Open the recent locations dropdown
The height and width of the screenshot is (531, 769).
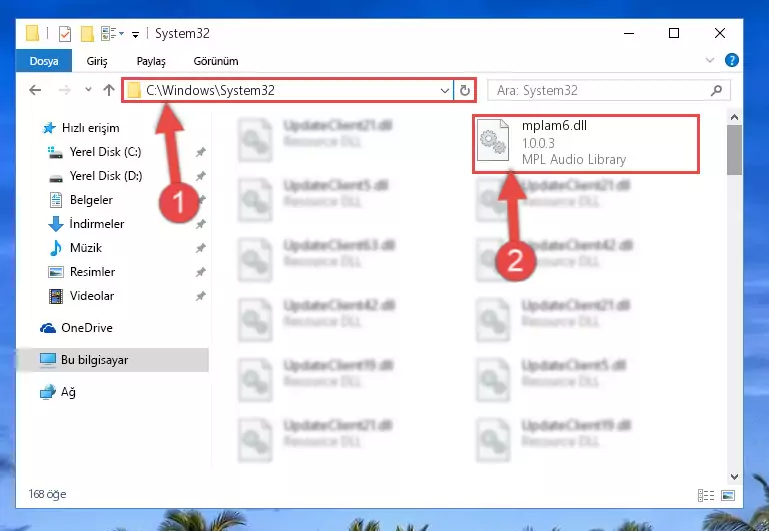point(88,90)
